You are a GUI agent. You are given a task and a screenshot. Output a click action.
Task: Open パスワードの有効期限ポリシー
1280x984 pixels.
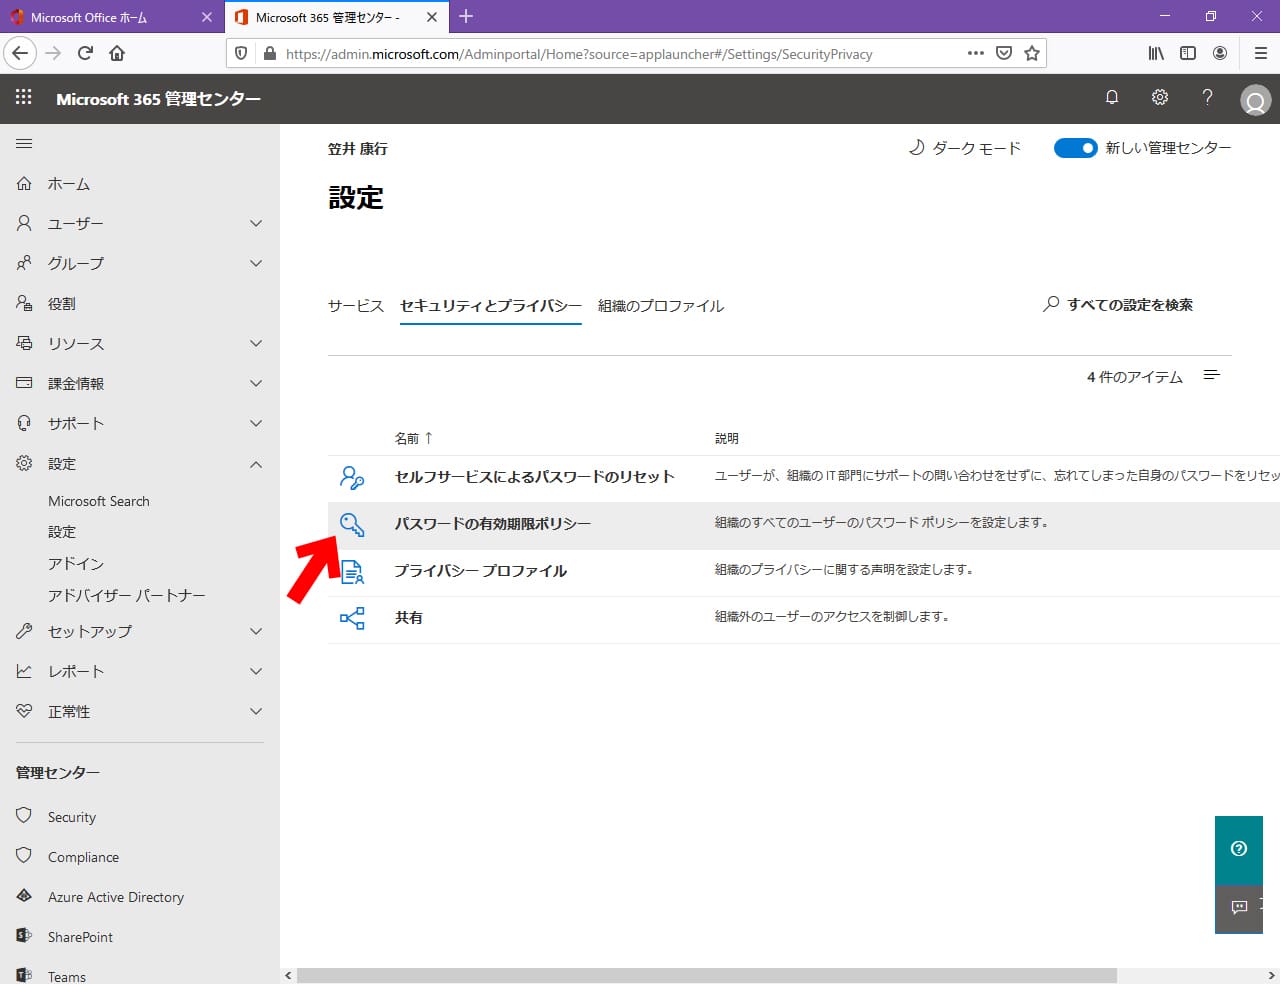click(493, 524)
